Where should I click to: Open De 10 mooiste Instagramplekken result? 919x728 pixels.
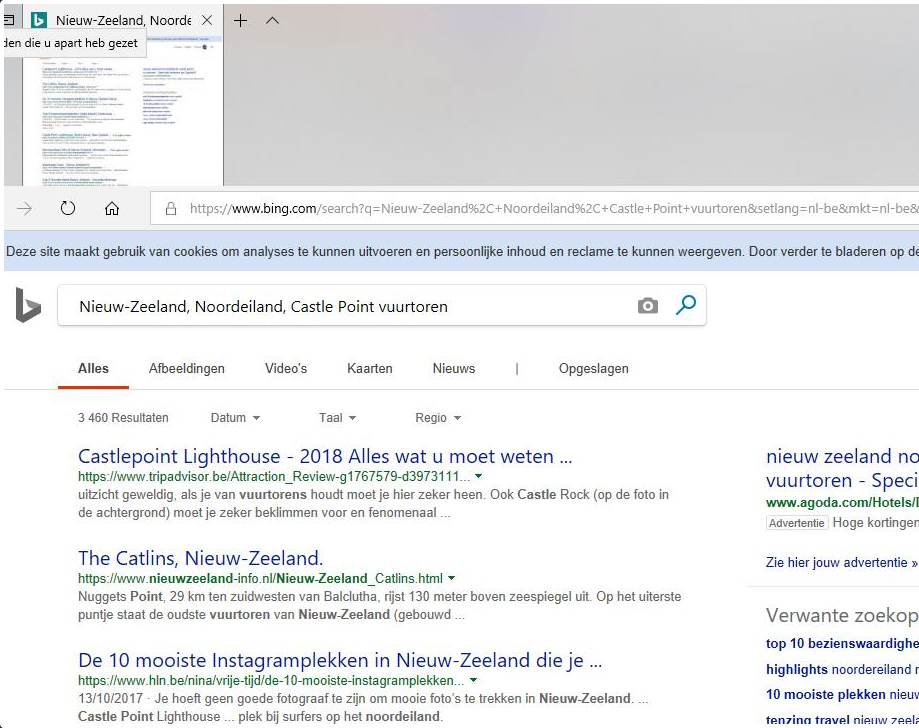(x=340, y=660)
